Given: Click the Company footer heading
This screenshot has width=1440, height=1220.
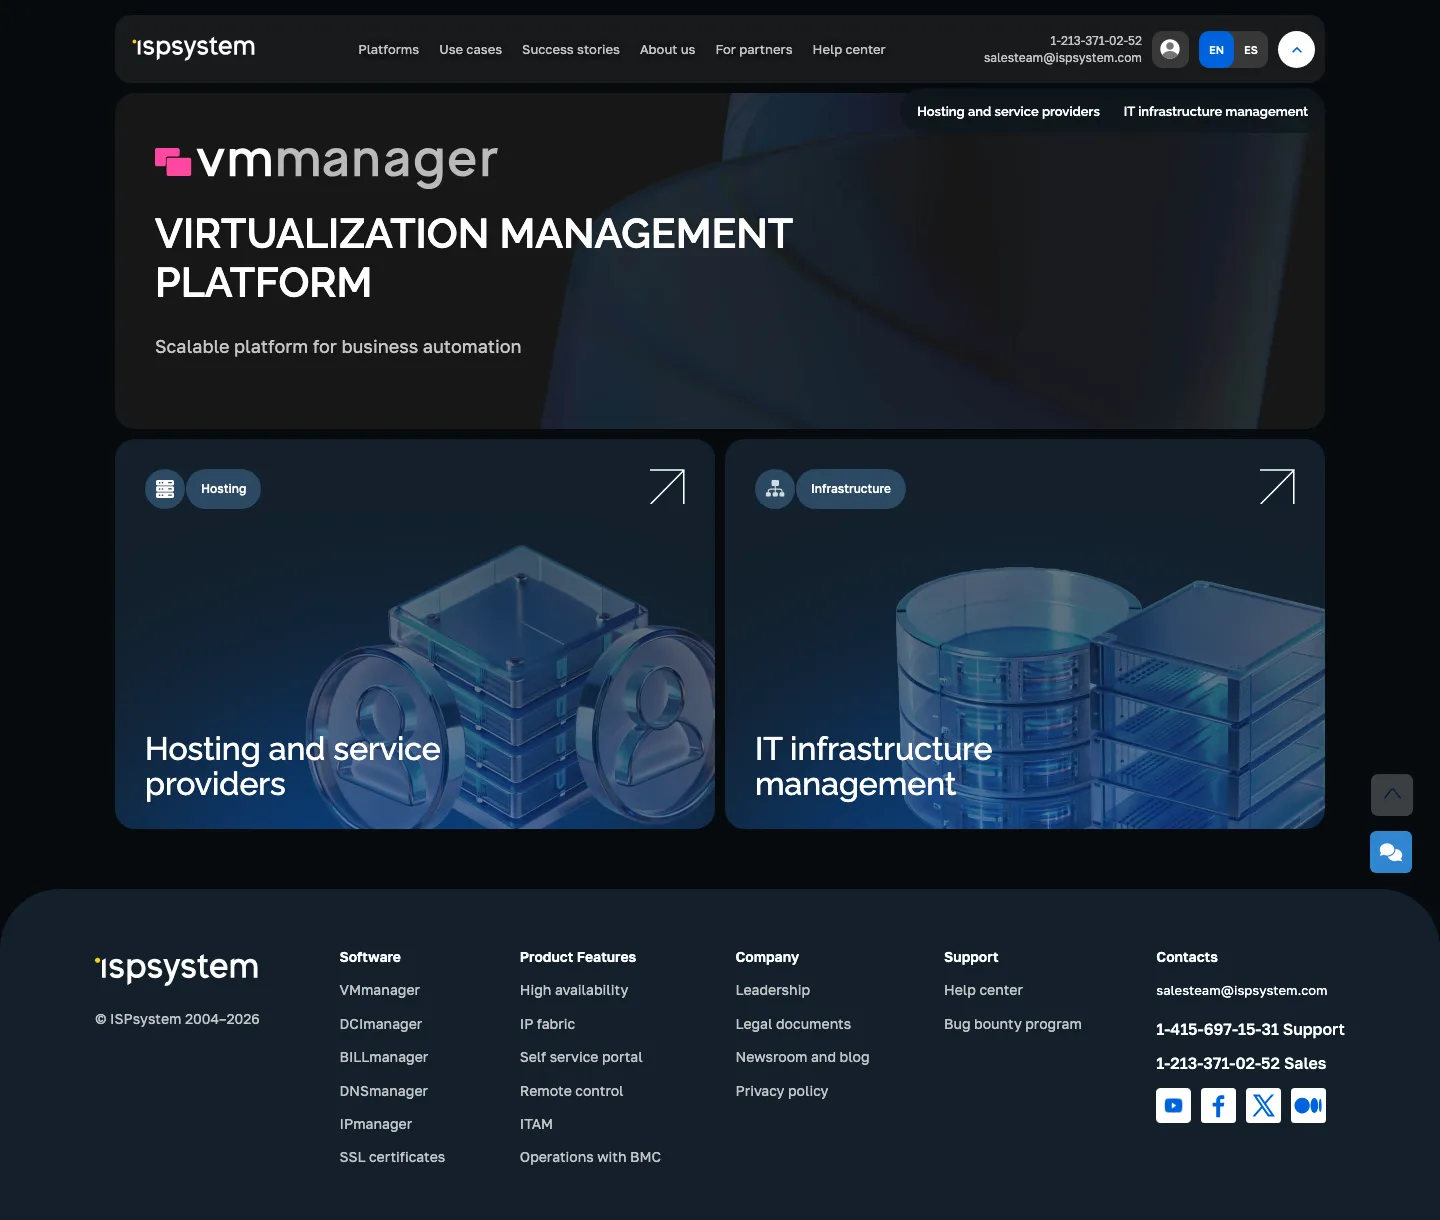Looking at the screenshot, I should coord(767,957).
